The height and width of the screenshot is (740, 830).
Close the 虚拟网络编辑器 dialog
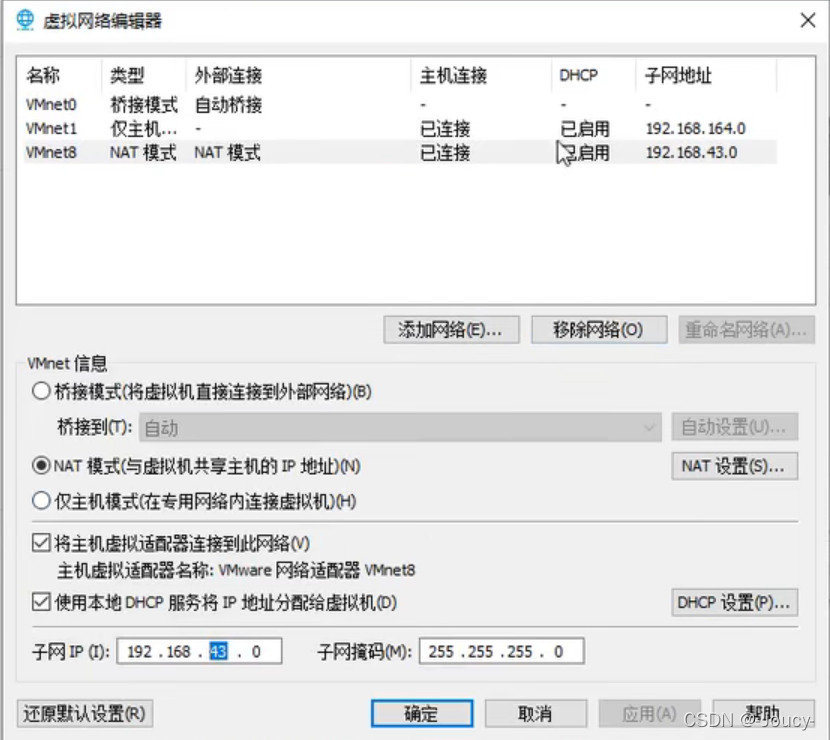(x=807, y=21)
